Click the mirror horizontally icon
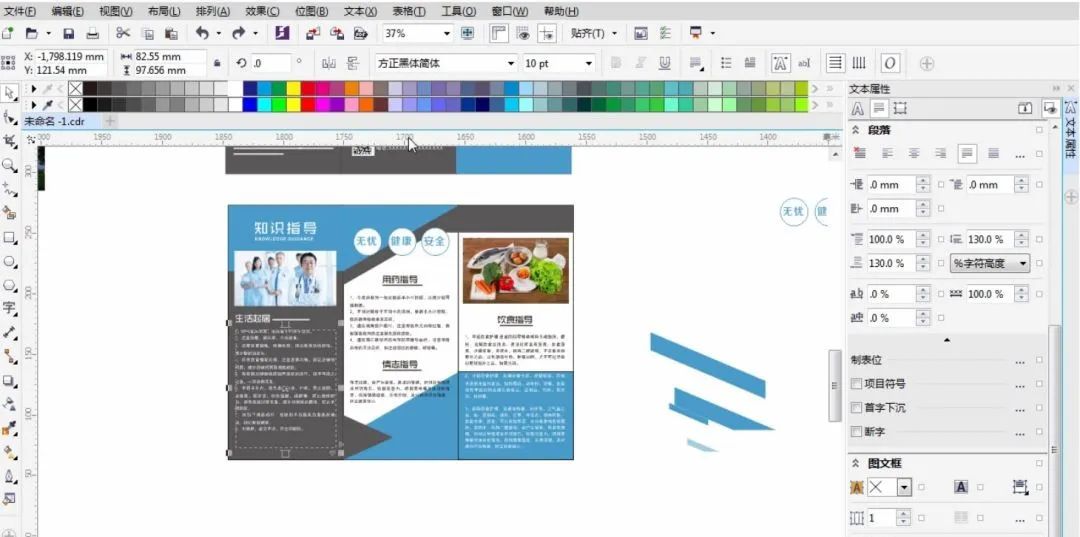Screen dimensions: 1080x537 [329, 63]
